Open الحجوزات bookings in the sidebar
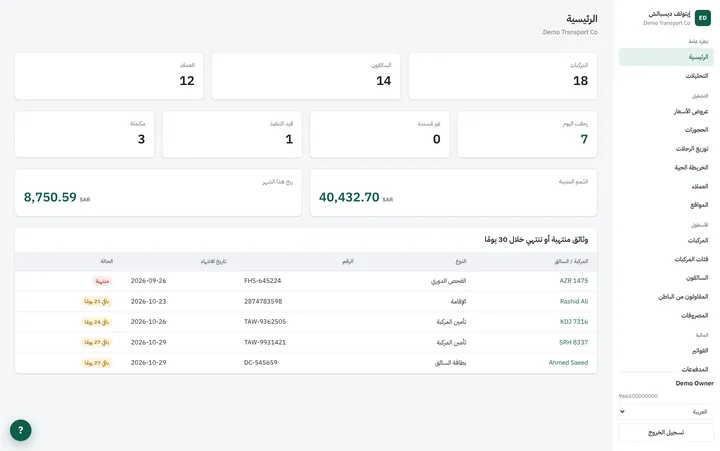This screenshot has height=451, width=720. click(666, 130)
